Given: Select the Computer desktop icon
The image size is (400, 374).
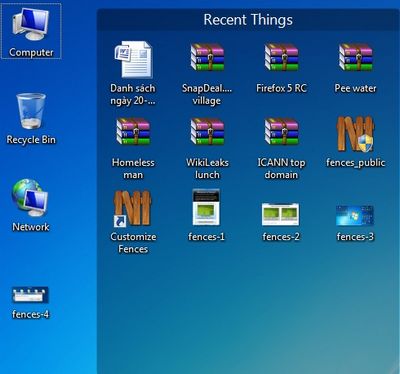Looking at the screenshot, I should pyautogui.click(x=31, y=32).
